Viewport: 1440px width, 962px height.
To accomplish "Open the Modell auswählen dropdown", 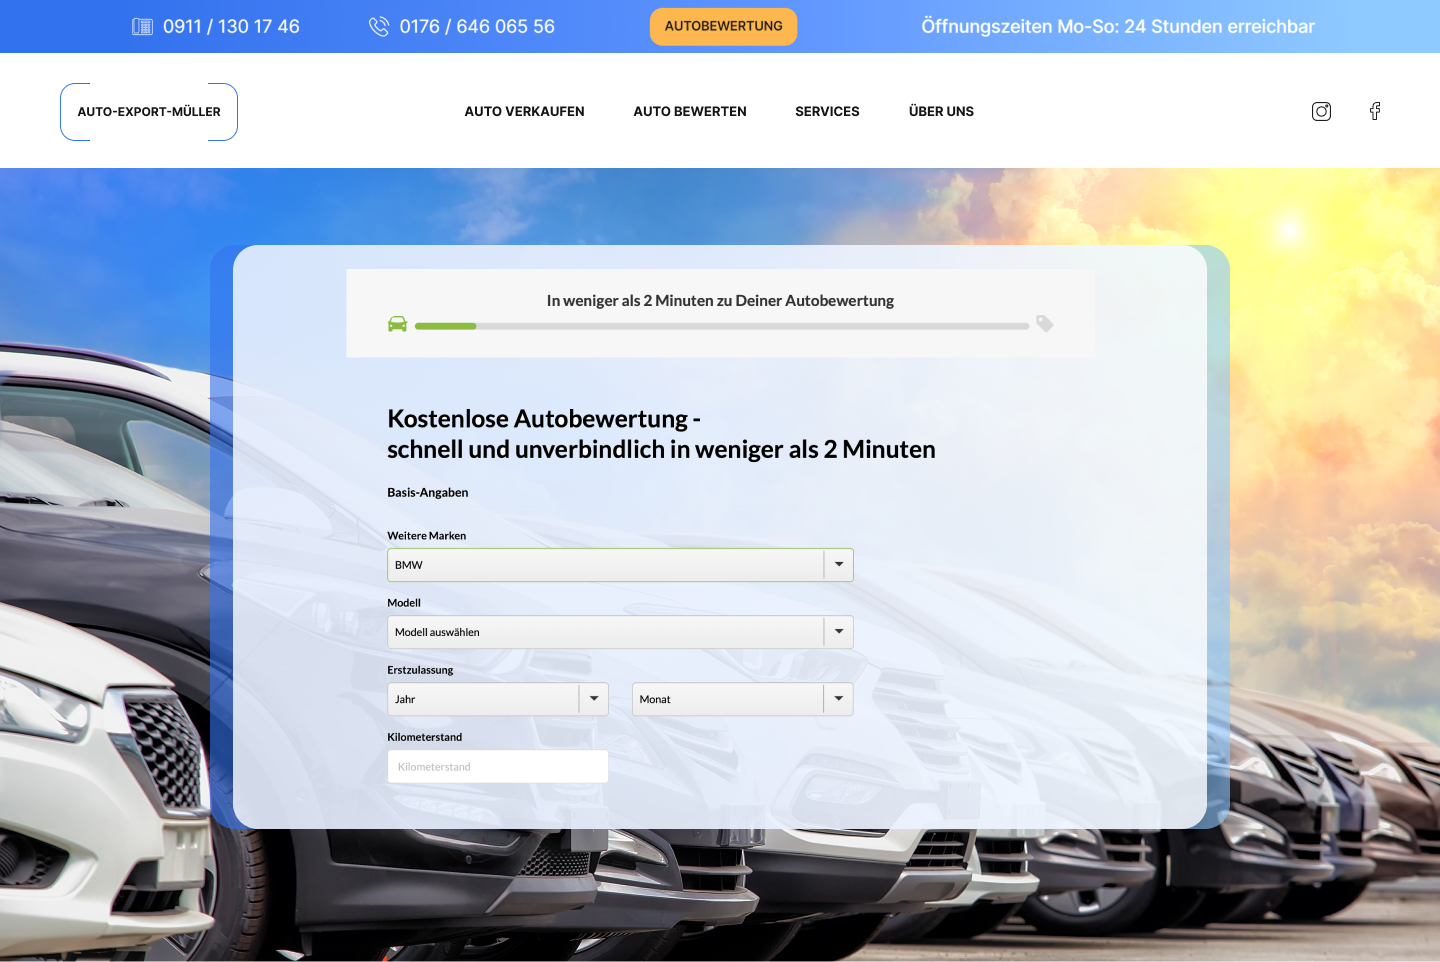I will (x=620, y=632).
